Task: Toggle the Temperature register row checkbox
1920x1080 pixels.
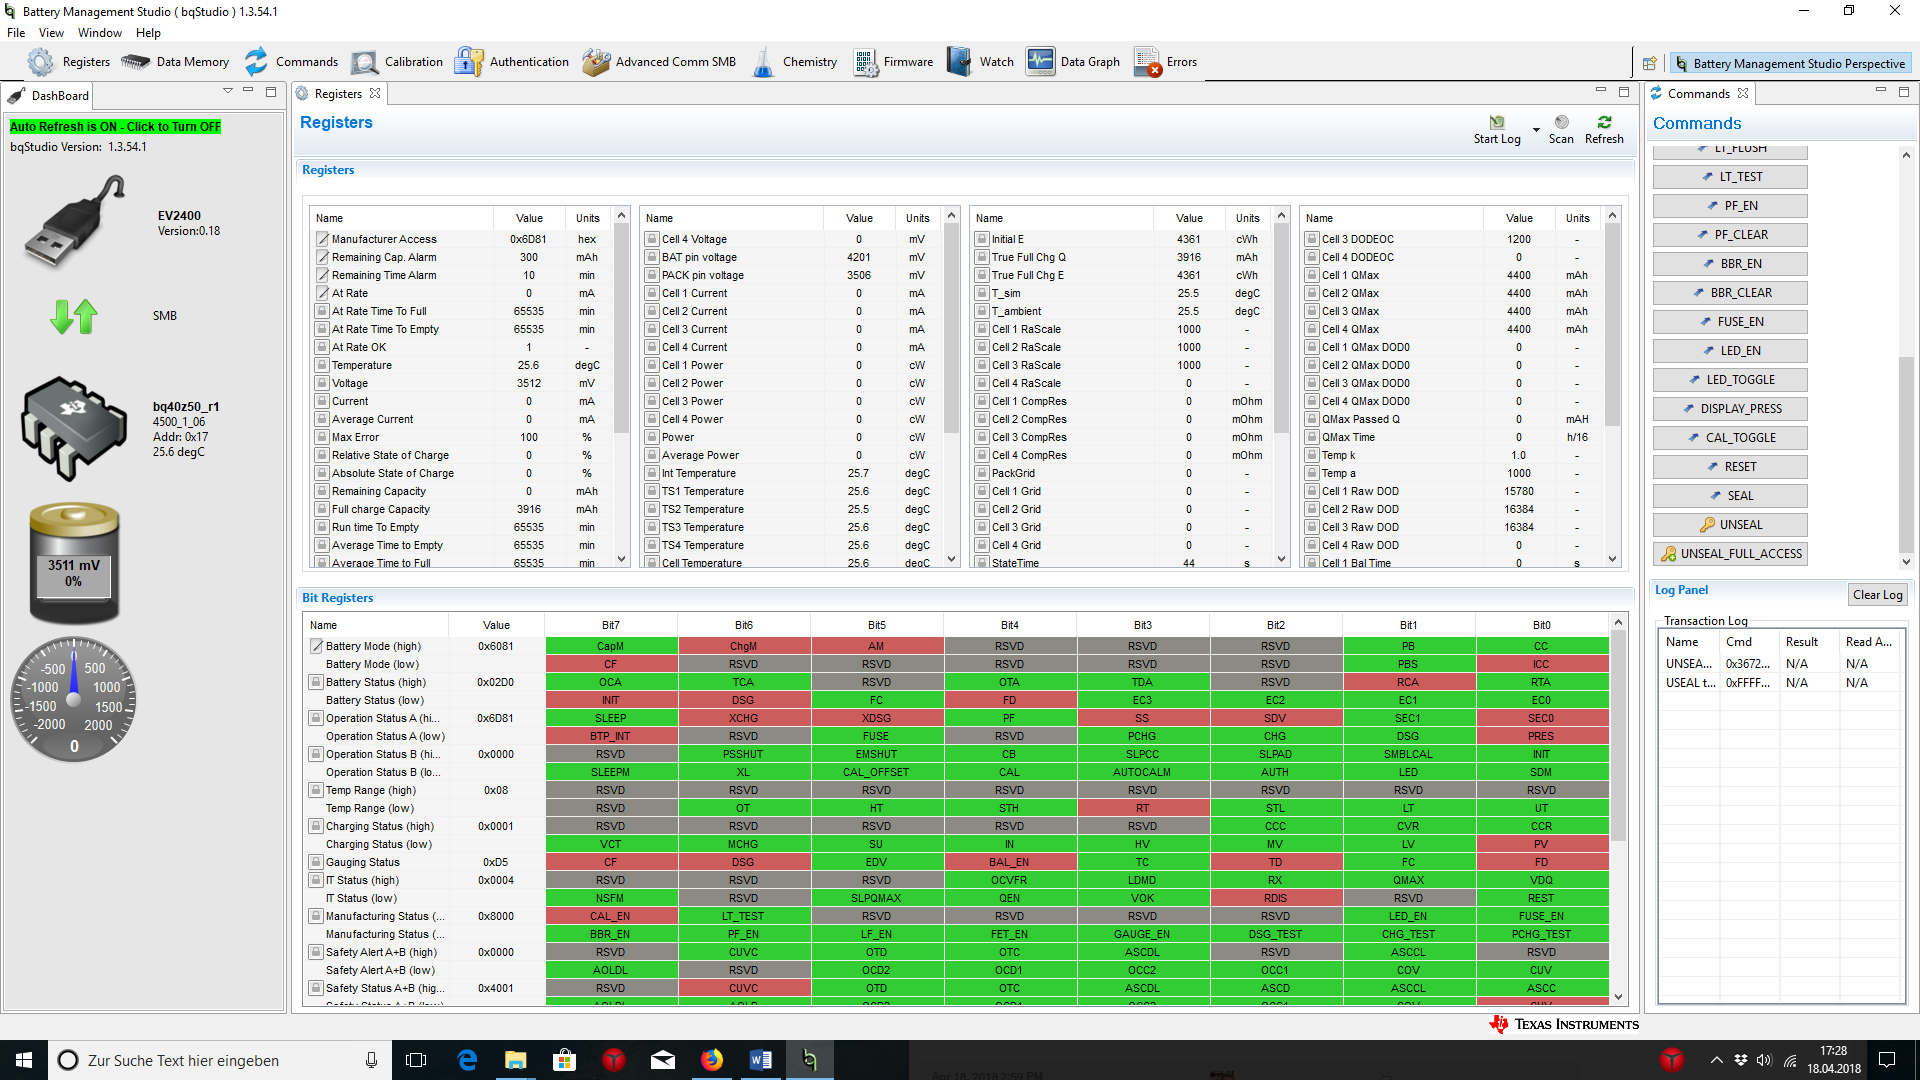Action: 322,365
